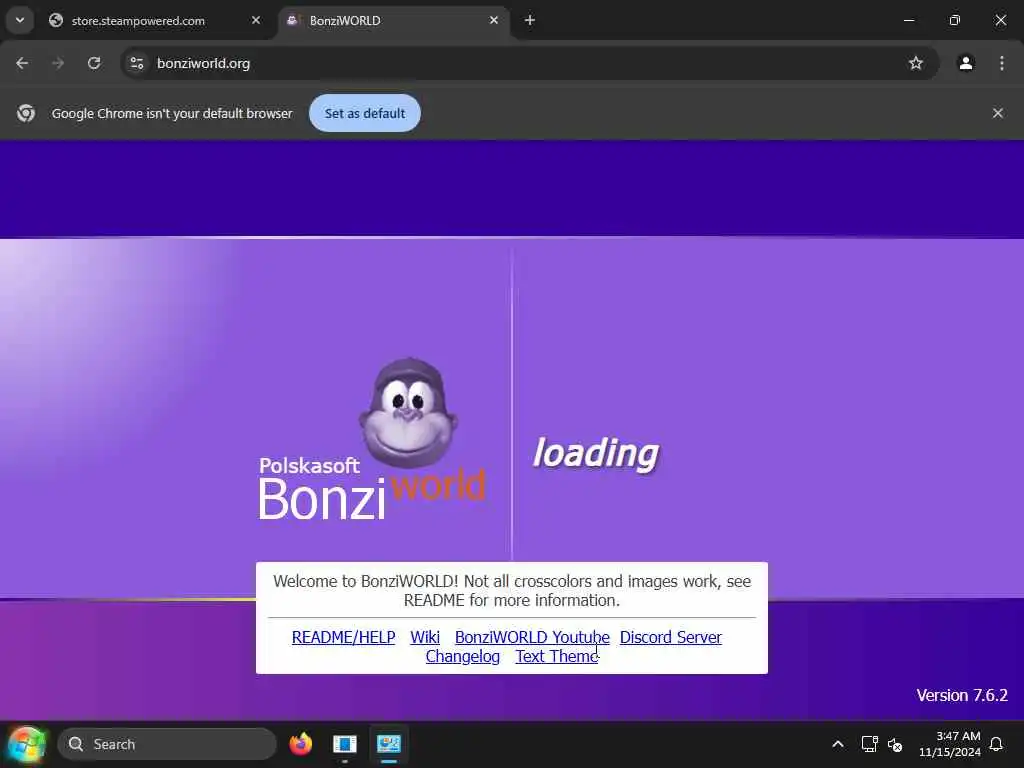Close the store.steampowered.com tab
The image size is (1024, 768).
[256, 20]
